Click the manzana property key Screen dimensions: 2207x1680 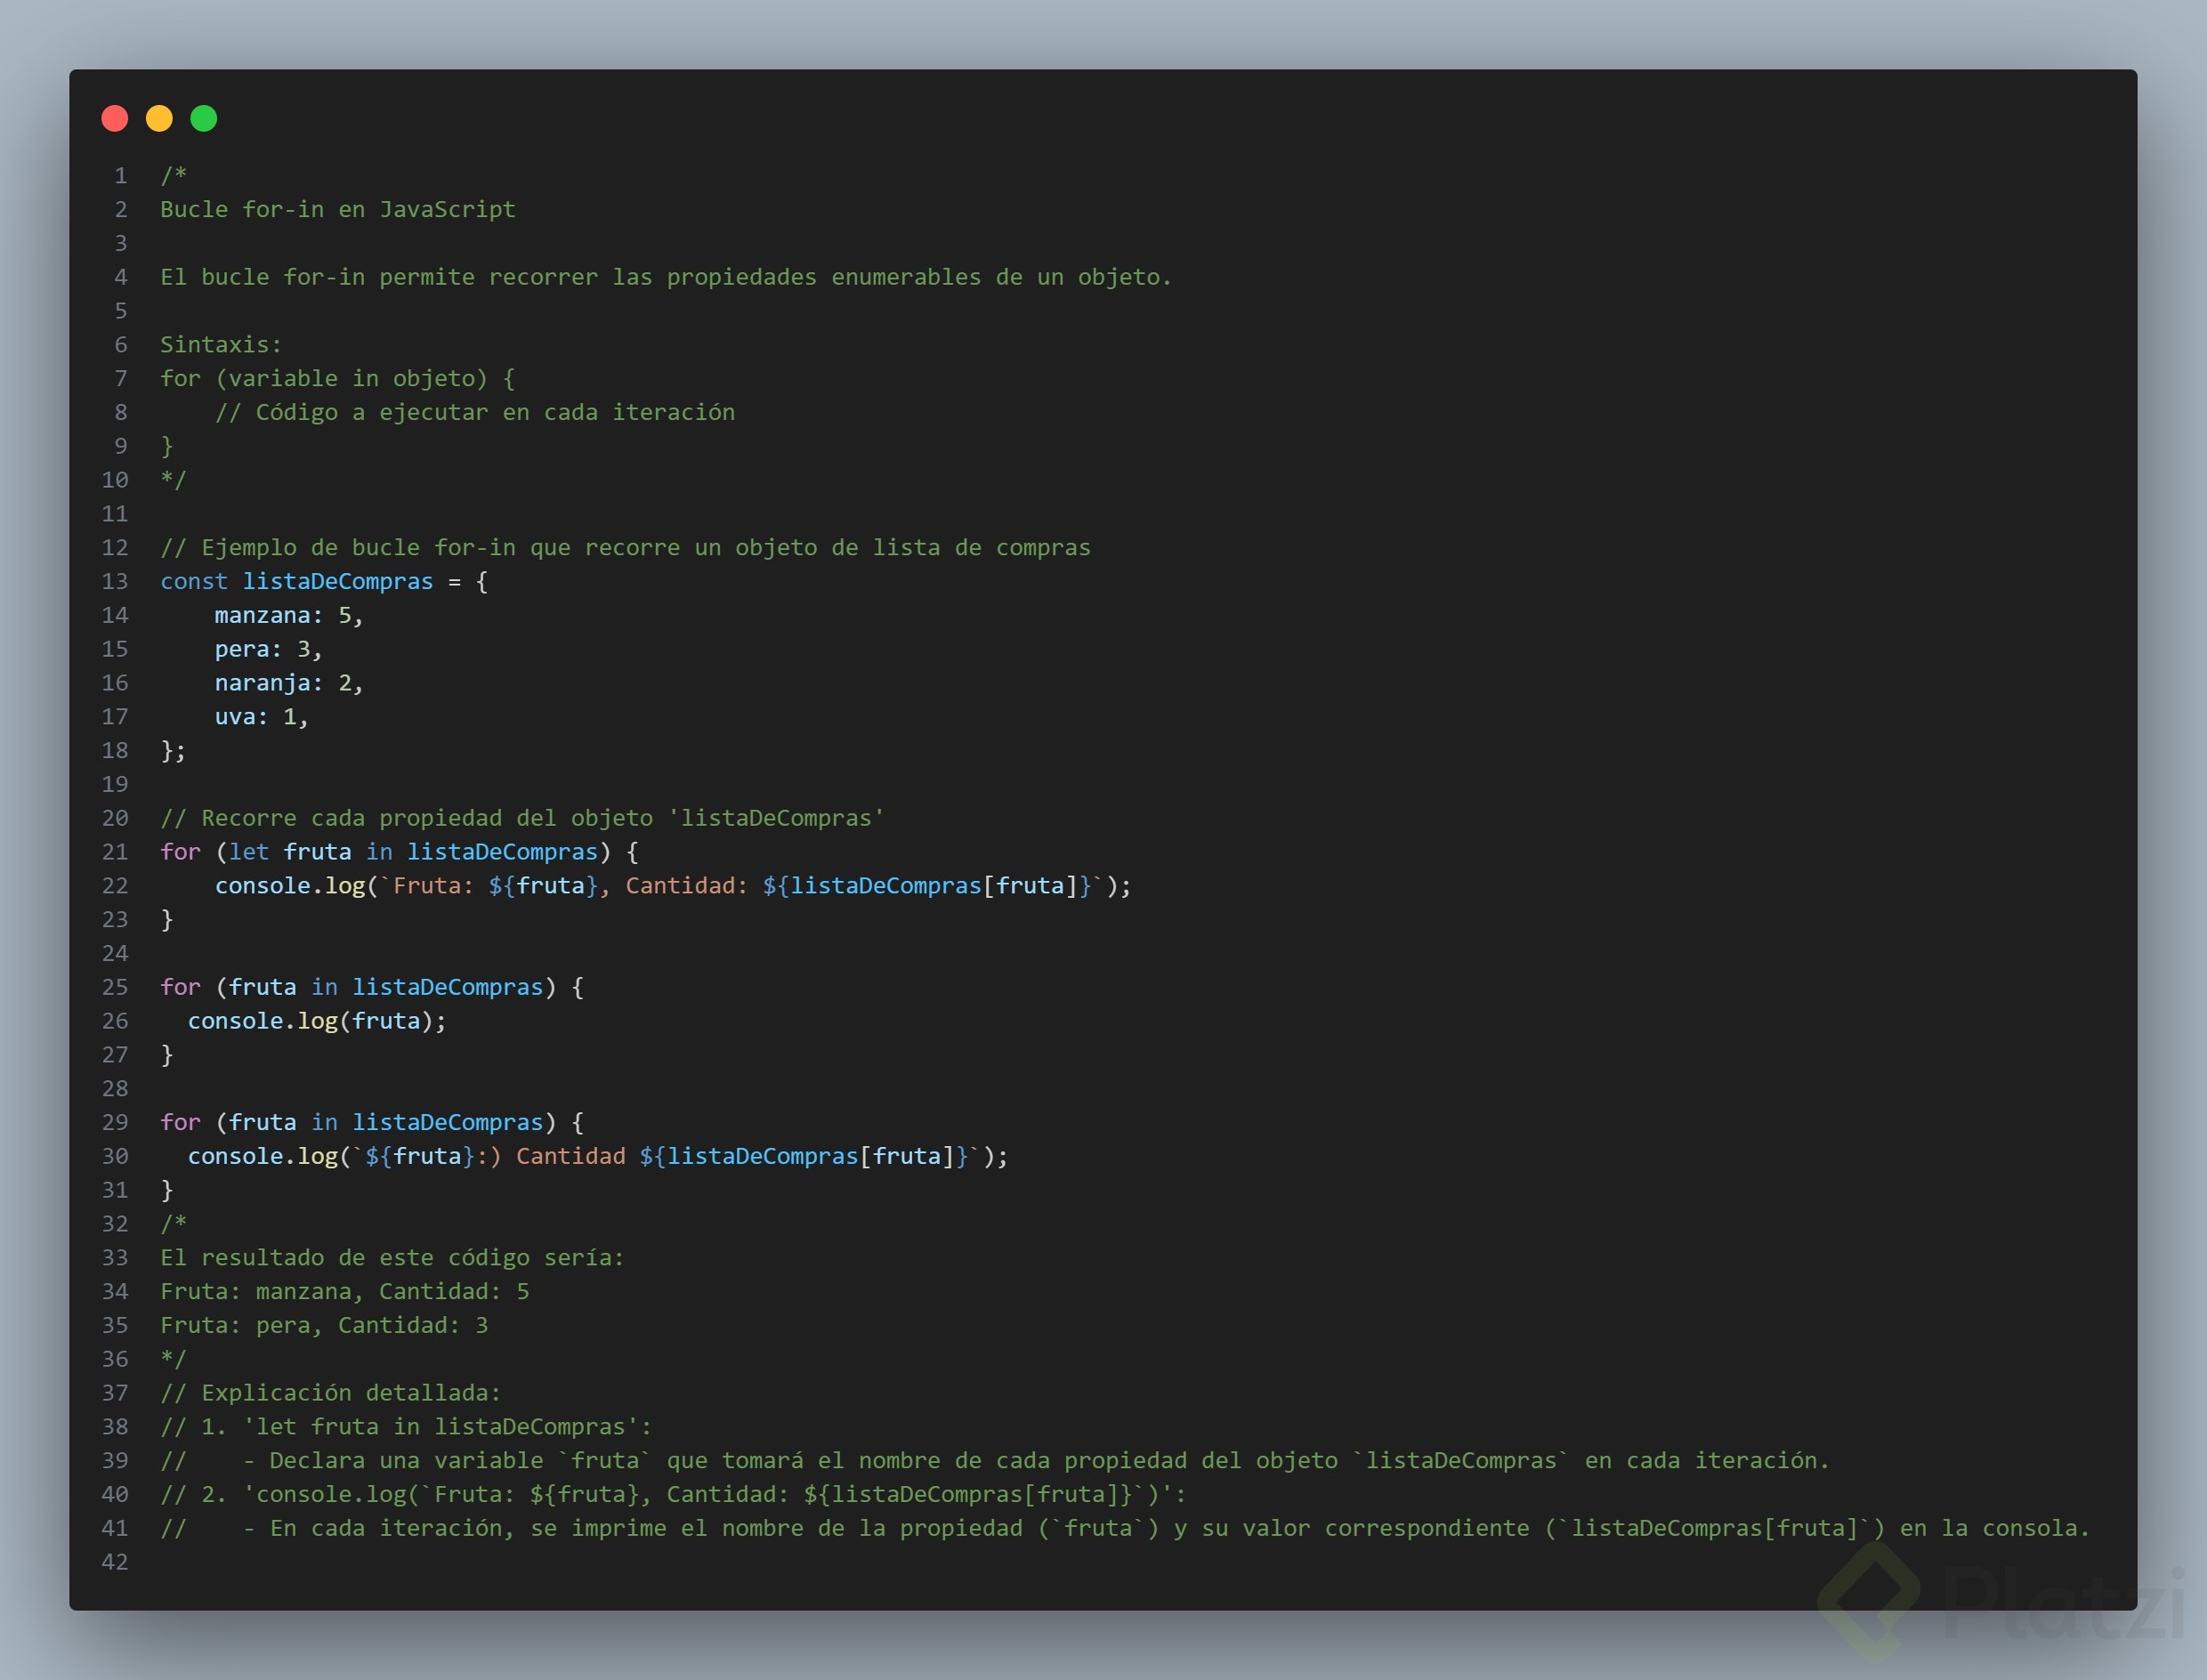click(x=263, y=615)
